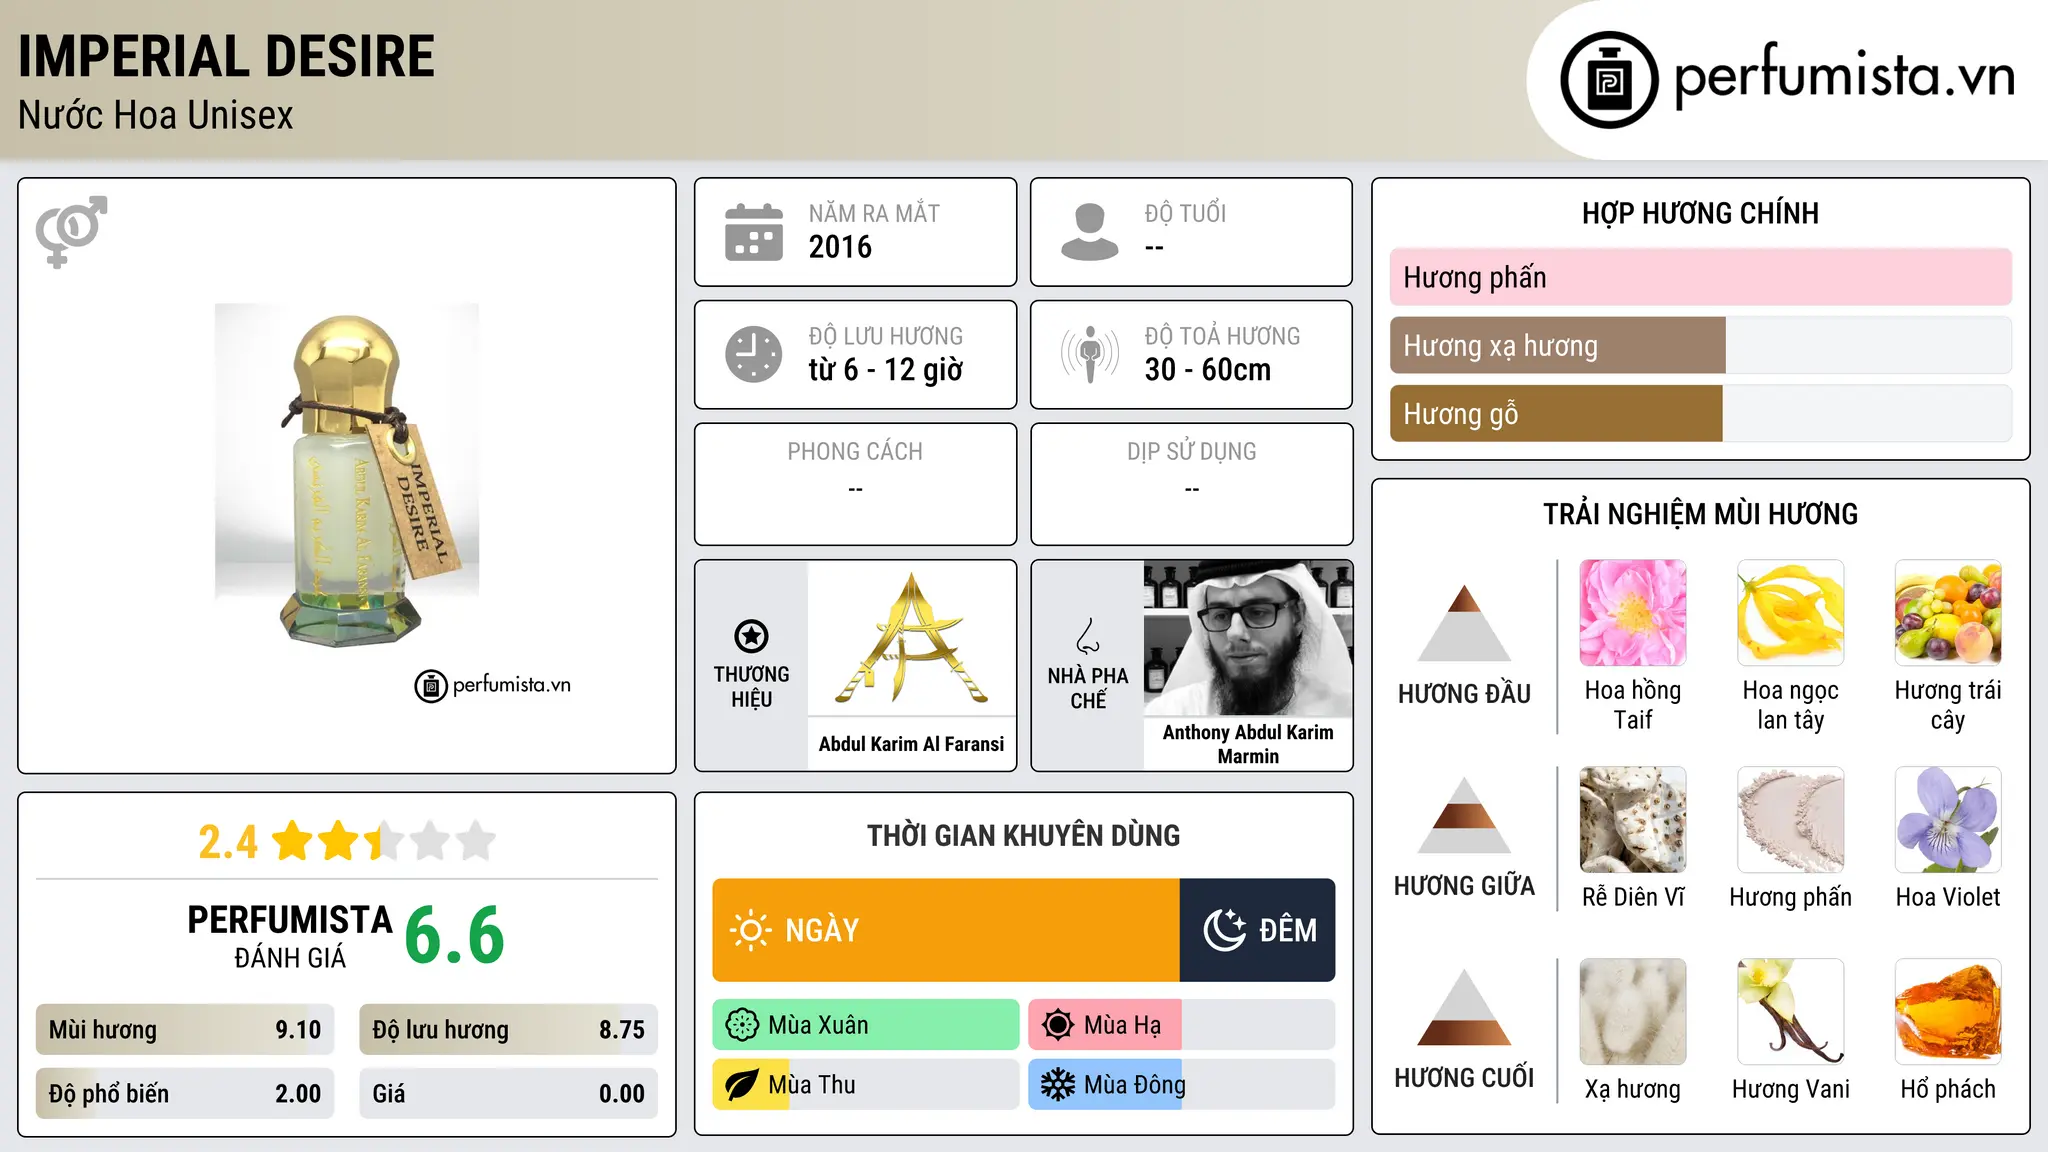Click the sillage icon for Độ Toả Hương

1090,354
